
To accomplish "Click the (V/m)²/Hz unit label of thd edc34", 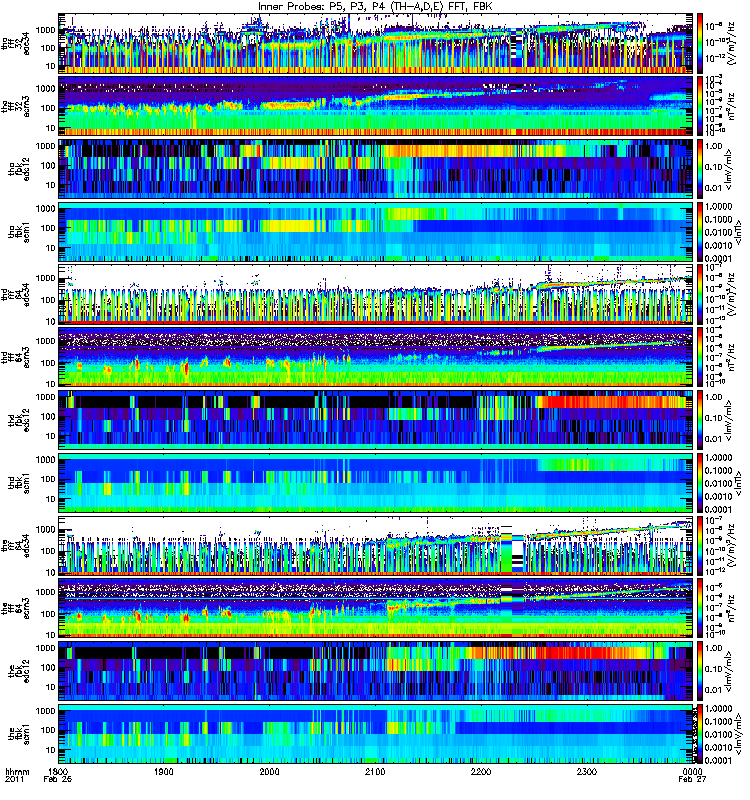I will tap(730, 295).
